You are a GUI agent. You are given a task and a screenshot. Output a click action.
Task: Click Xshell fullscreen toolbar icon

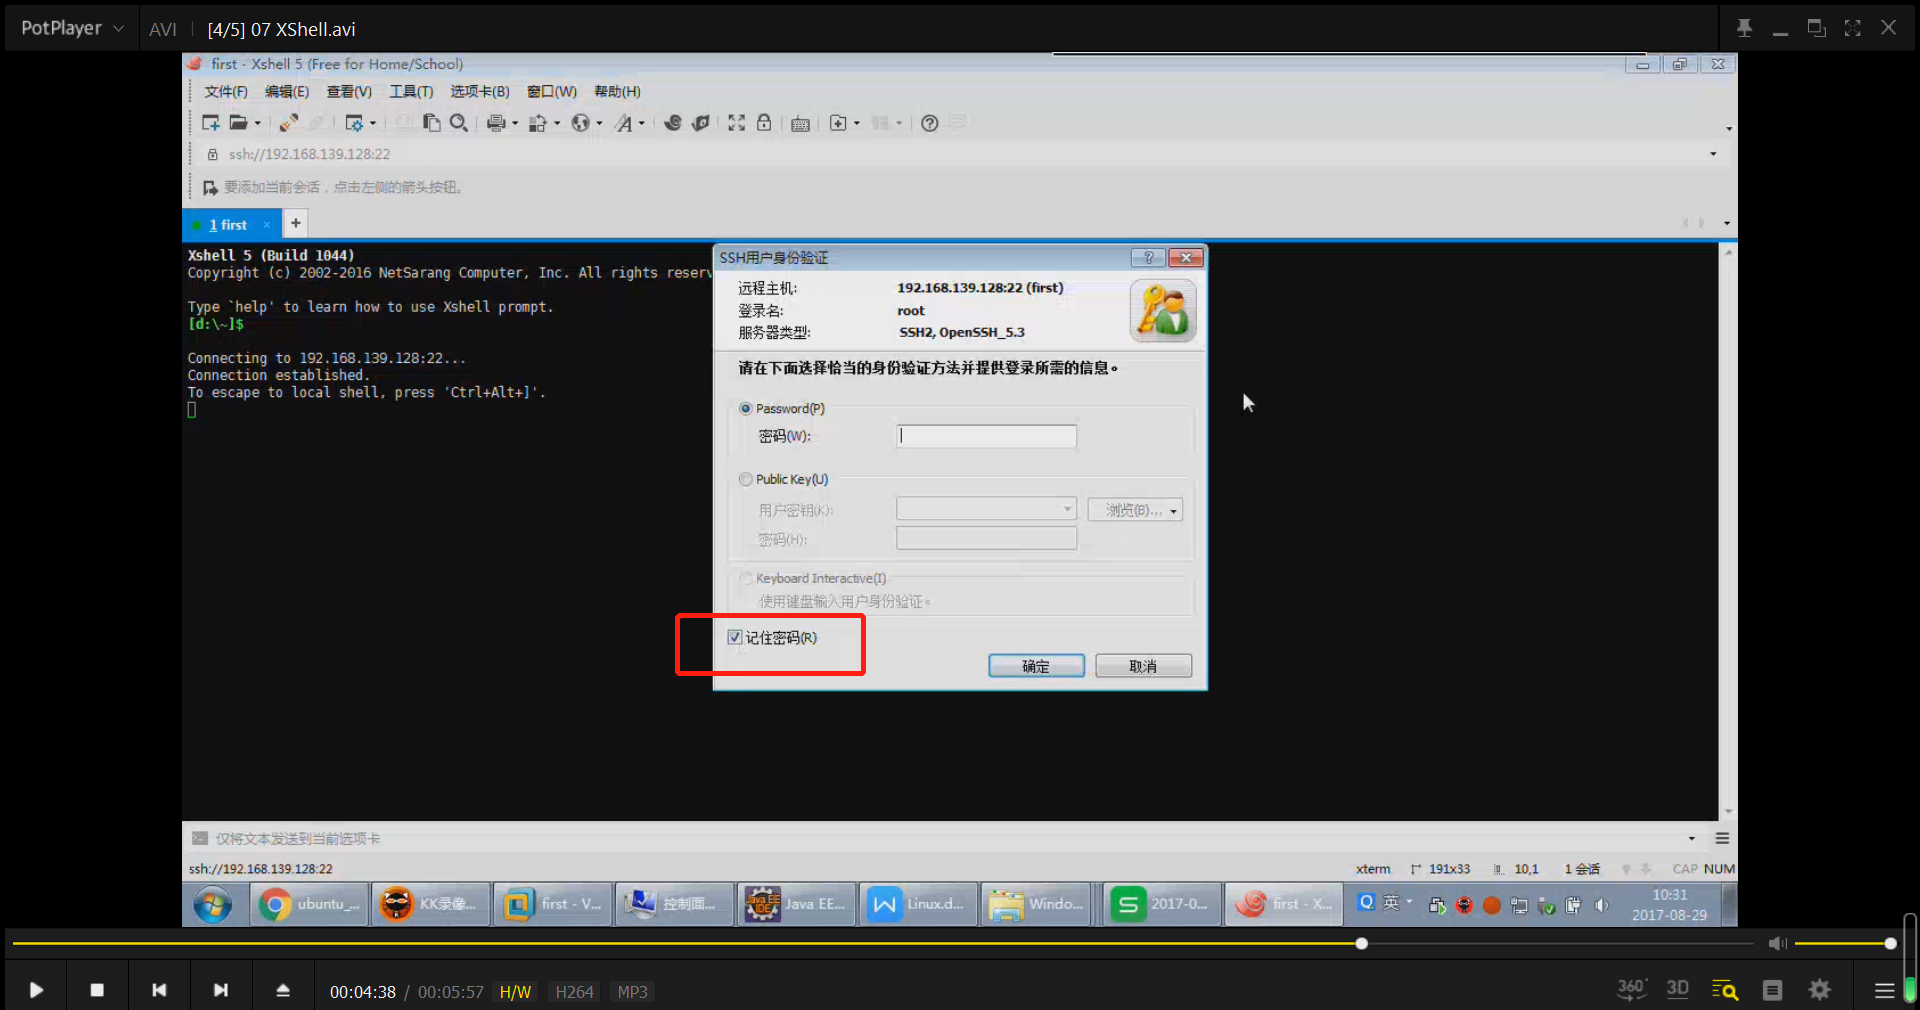736,122
